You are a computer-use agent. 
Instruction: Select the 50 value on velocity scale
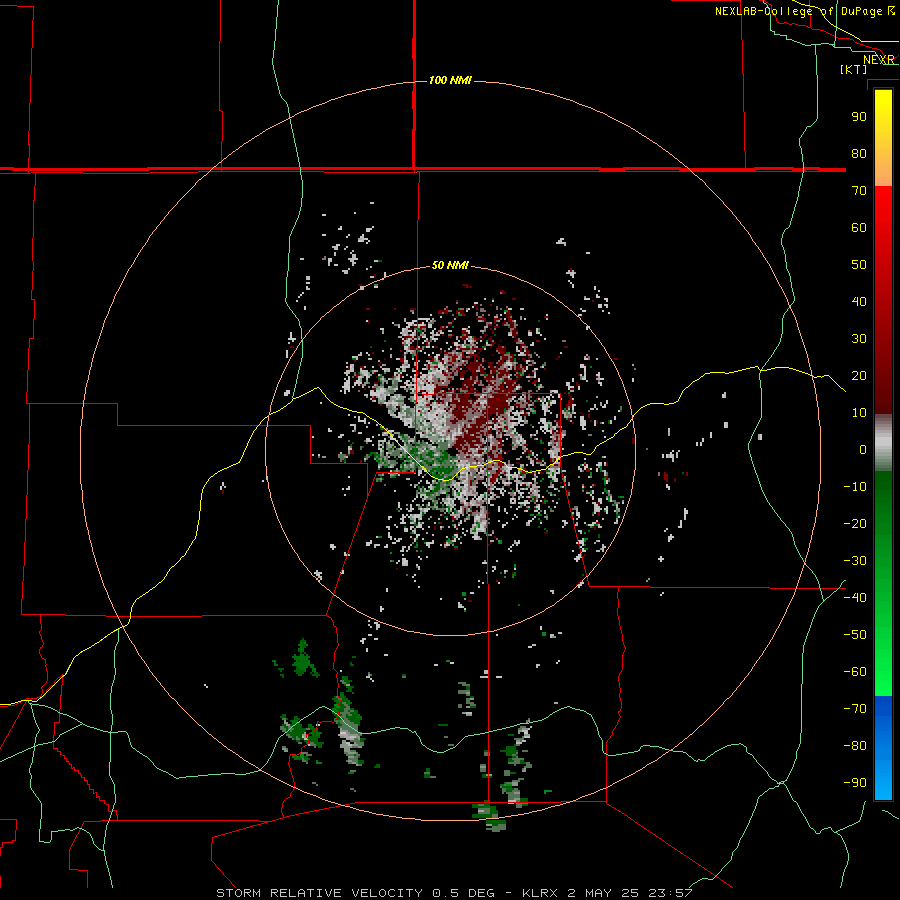(x=859, y=265)
